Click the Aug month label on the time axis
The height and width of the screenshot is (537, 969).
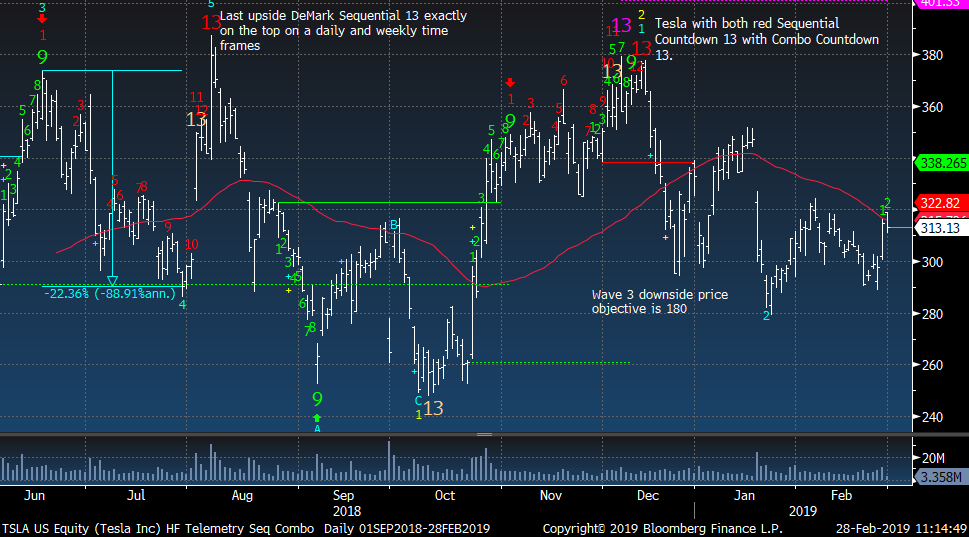click(x=242, y=496)
